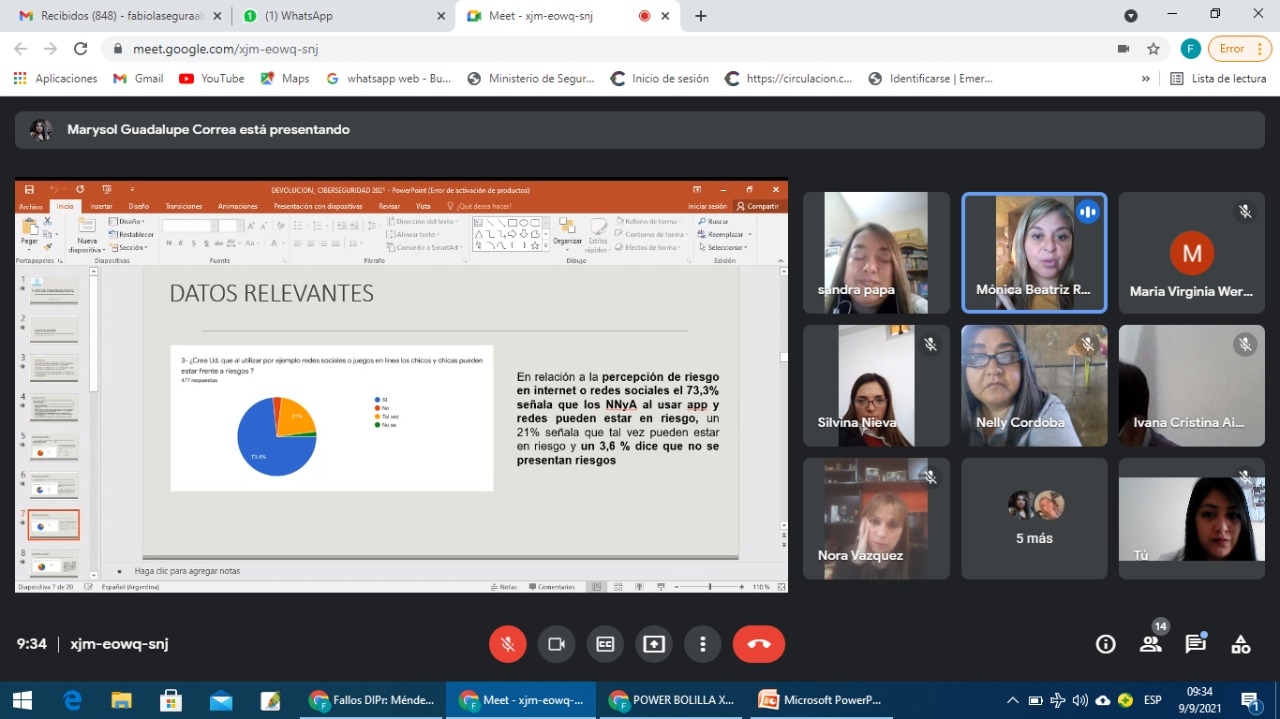This screenshot has height=719, width=1280.
Task: Toggle the camera off in Meet
Action: (557, 644)
